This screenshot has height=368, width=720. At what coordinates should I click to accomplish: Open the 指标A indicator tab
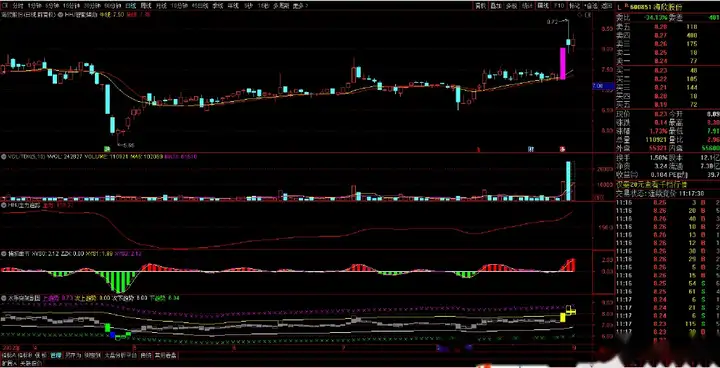coord(8,355)
